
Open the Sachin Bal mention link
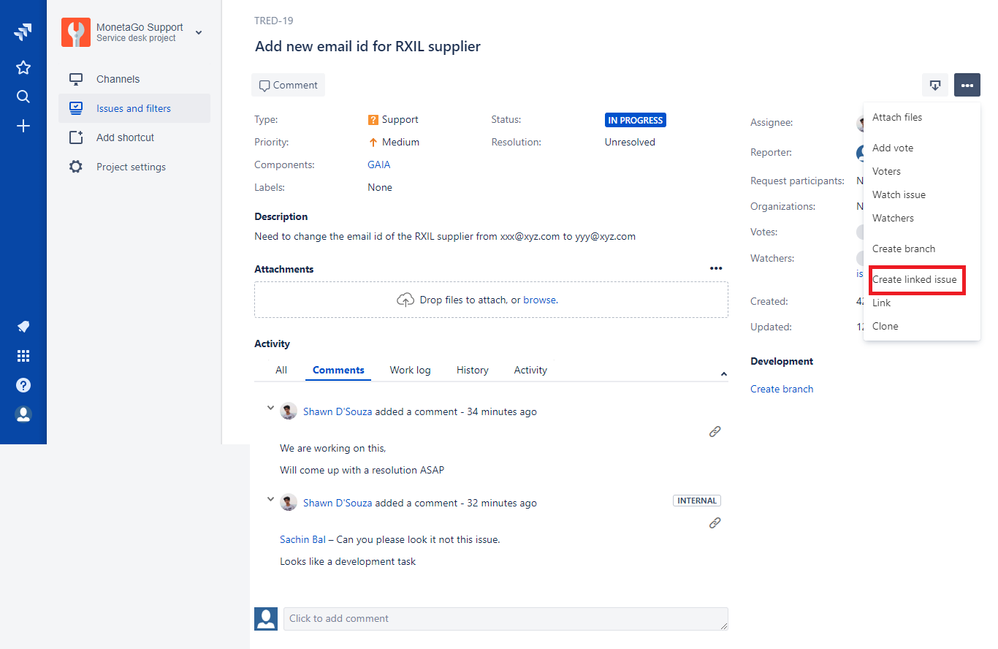302,540
